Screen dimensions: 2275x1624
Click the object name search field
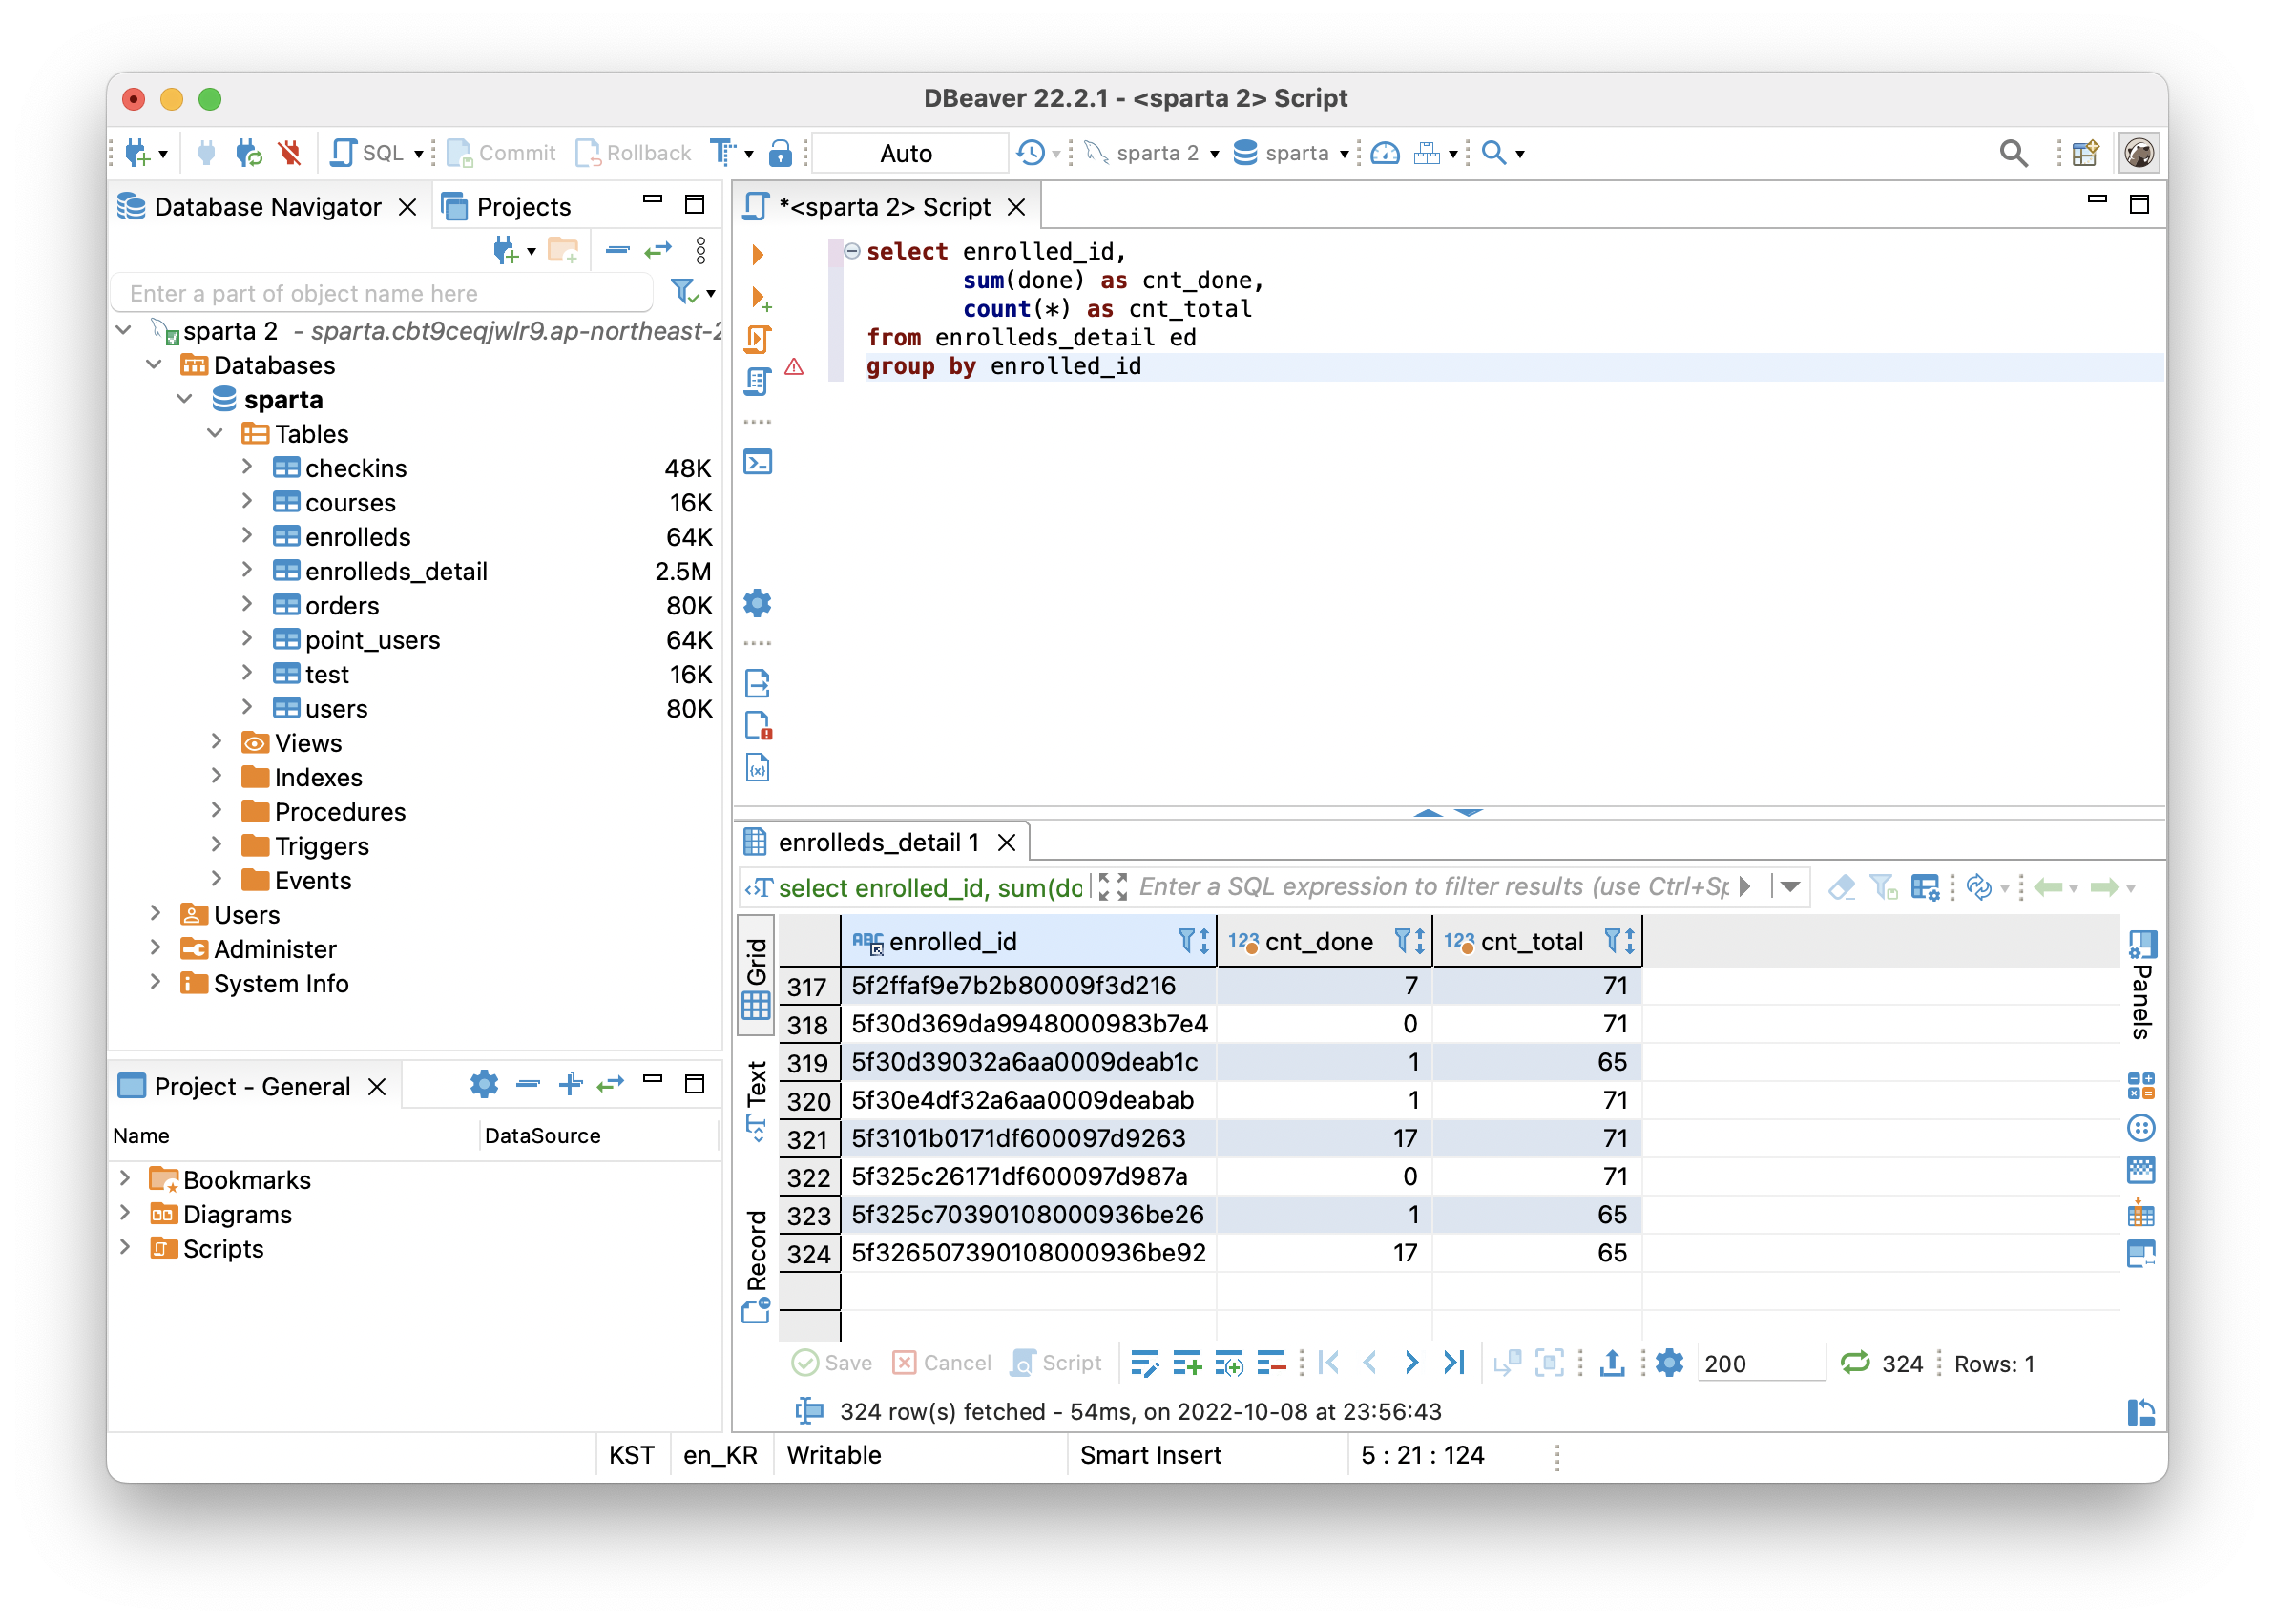(382, 293)
